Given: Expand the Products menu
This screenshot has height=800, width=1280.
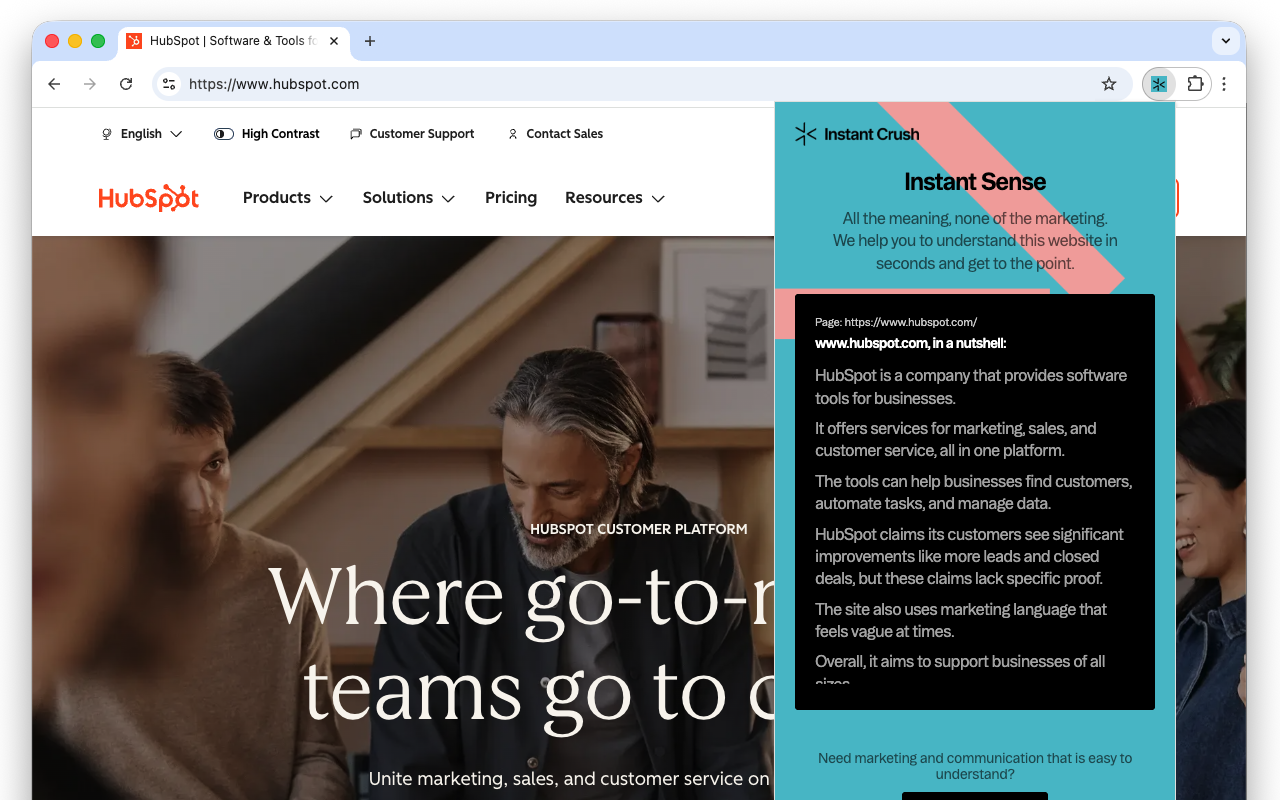Looking at the screenshot, I should [287, 198].
